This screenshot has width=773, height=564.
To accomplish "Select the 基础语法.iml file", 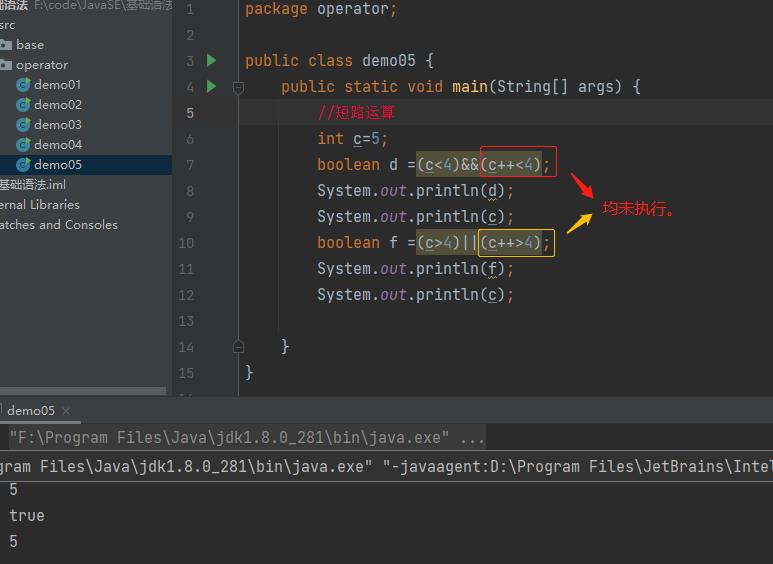I will click(33, 185).
